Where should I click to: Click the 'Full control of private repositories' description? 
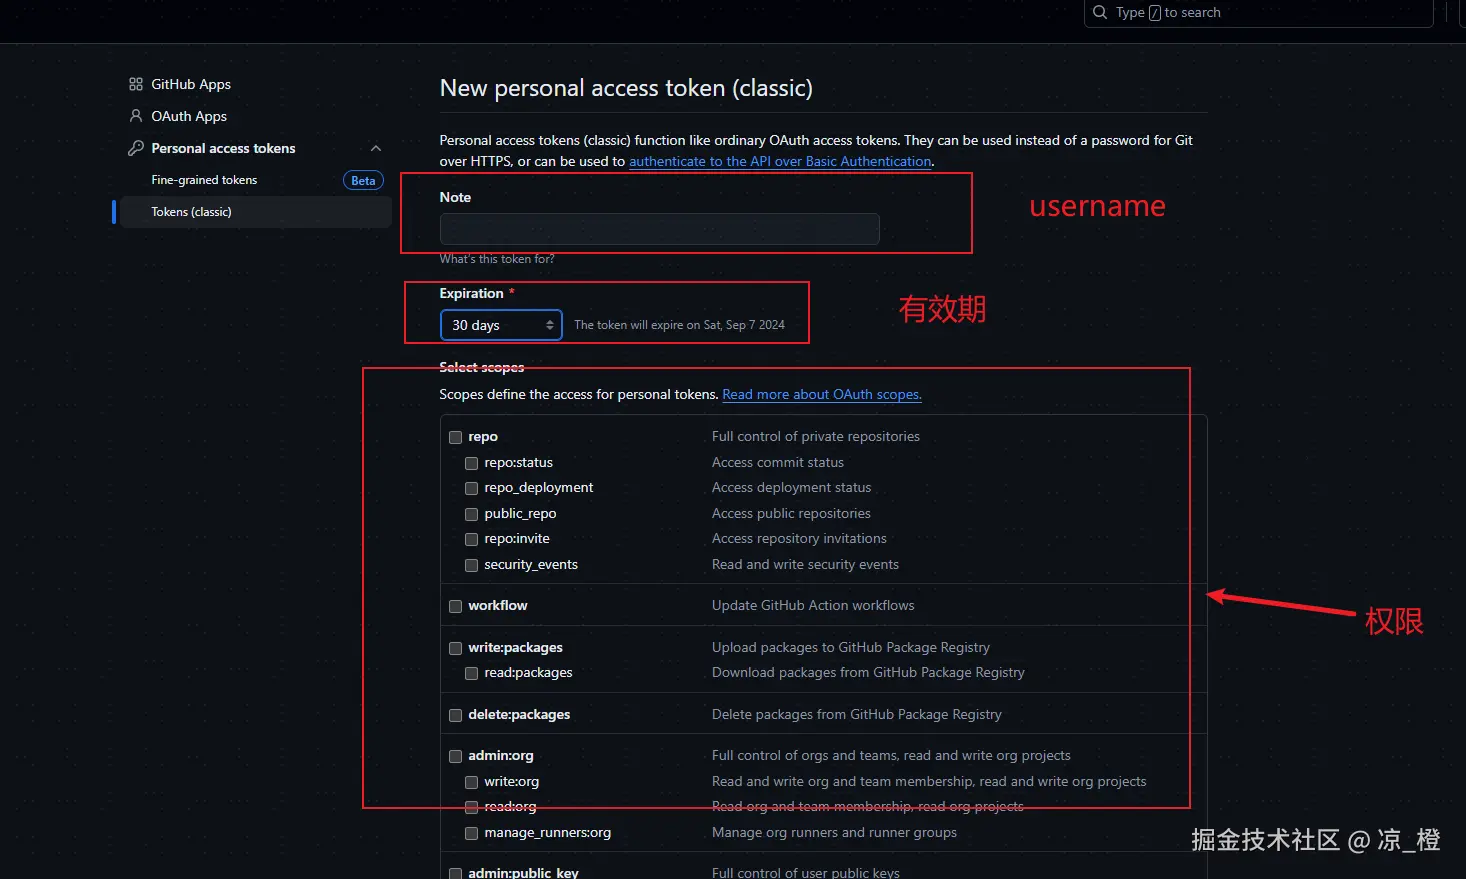pos(816,436)
